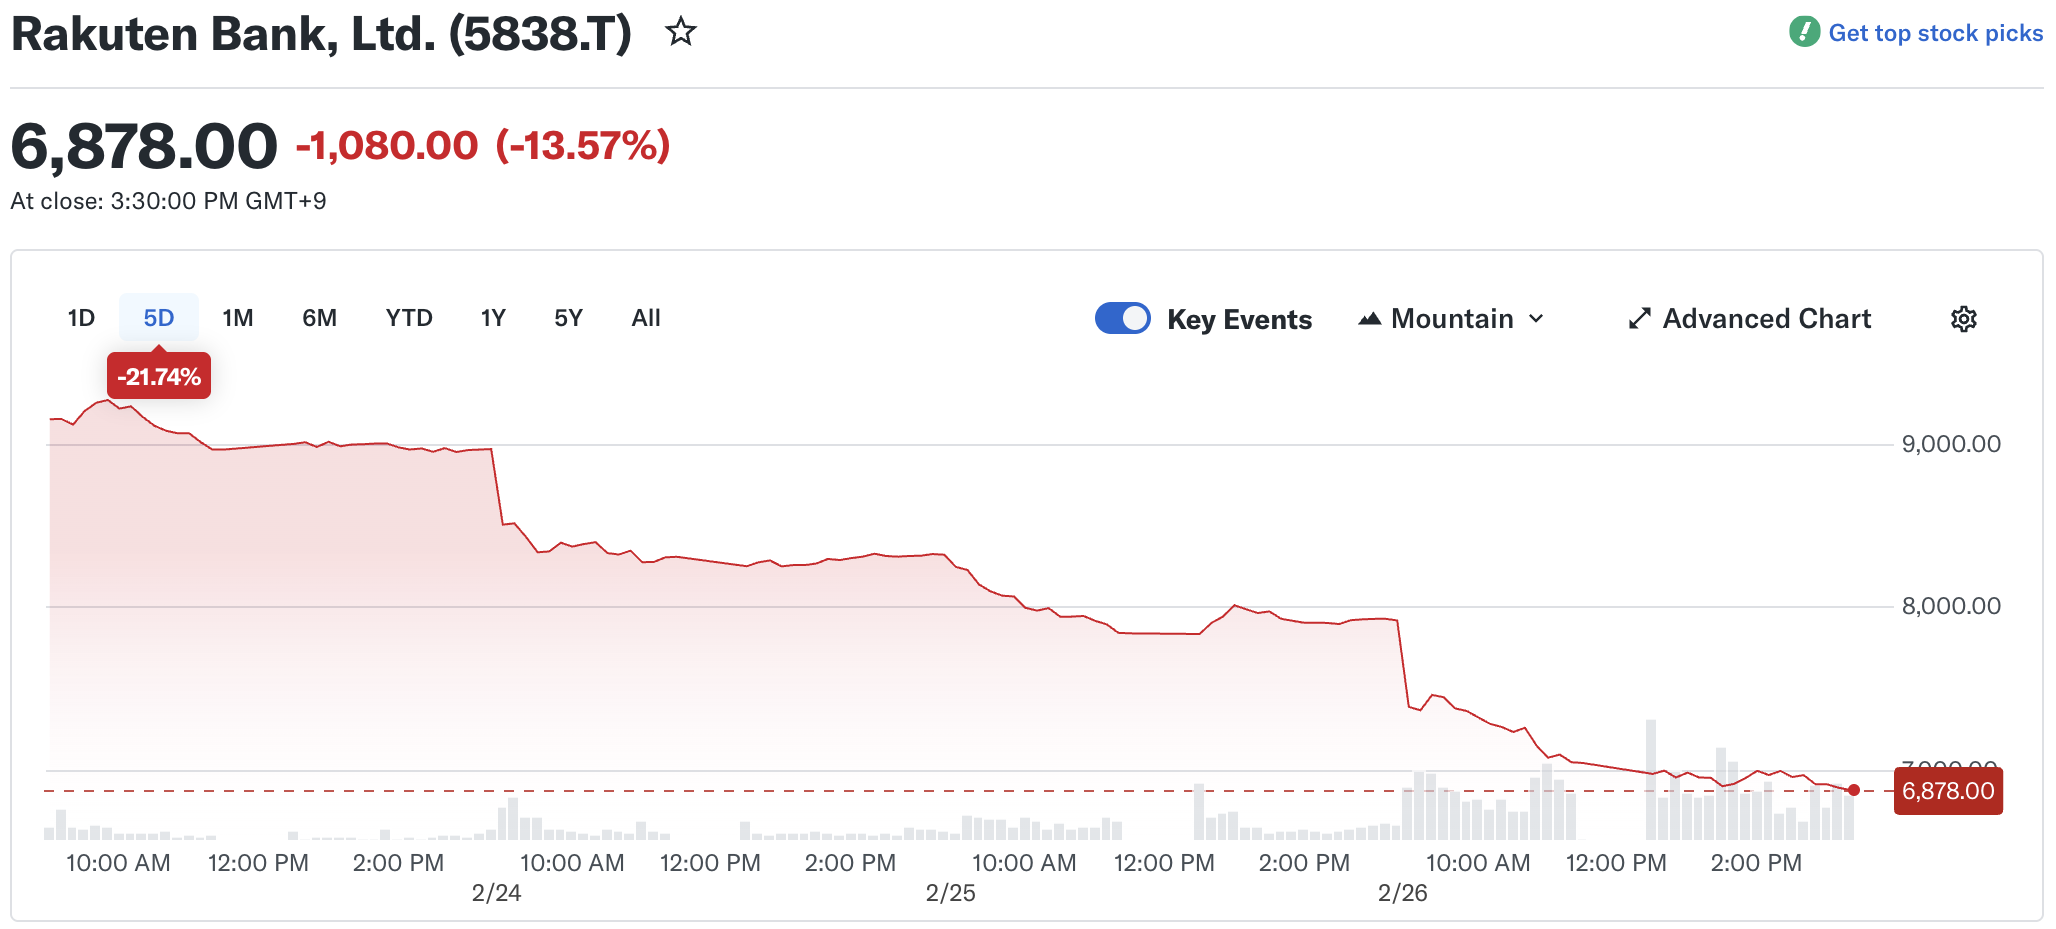Click the current price 6,878.00 heading
2056x929 pixels.
click(x=144, y=146)
